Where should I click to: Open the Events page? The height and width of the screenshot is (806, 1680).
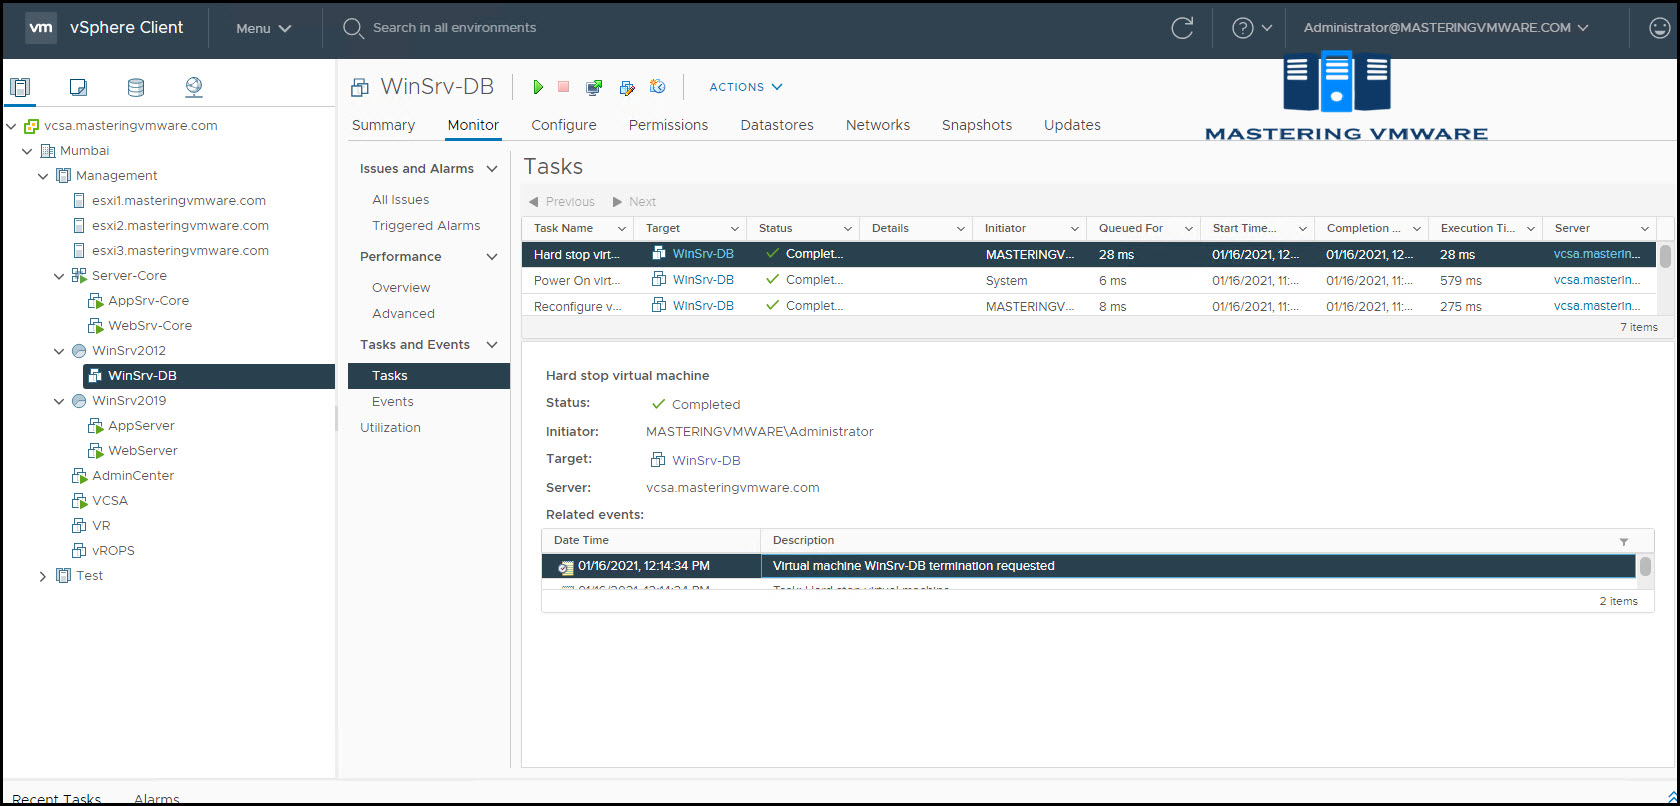393,402
